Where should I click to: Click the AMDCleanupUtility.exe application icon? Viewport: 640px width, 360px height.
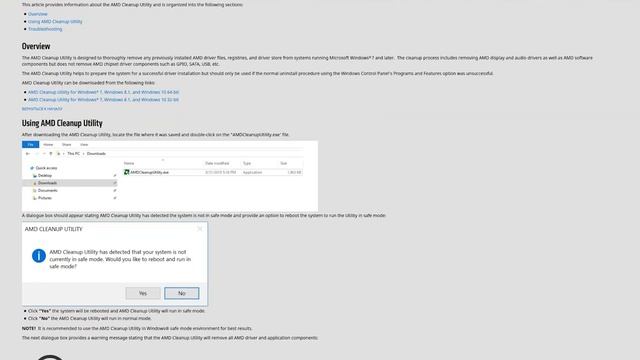127,172
